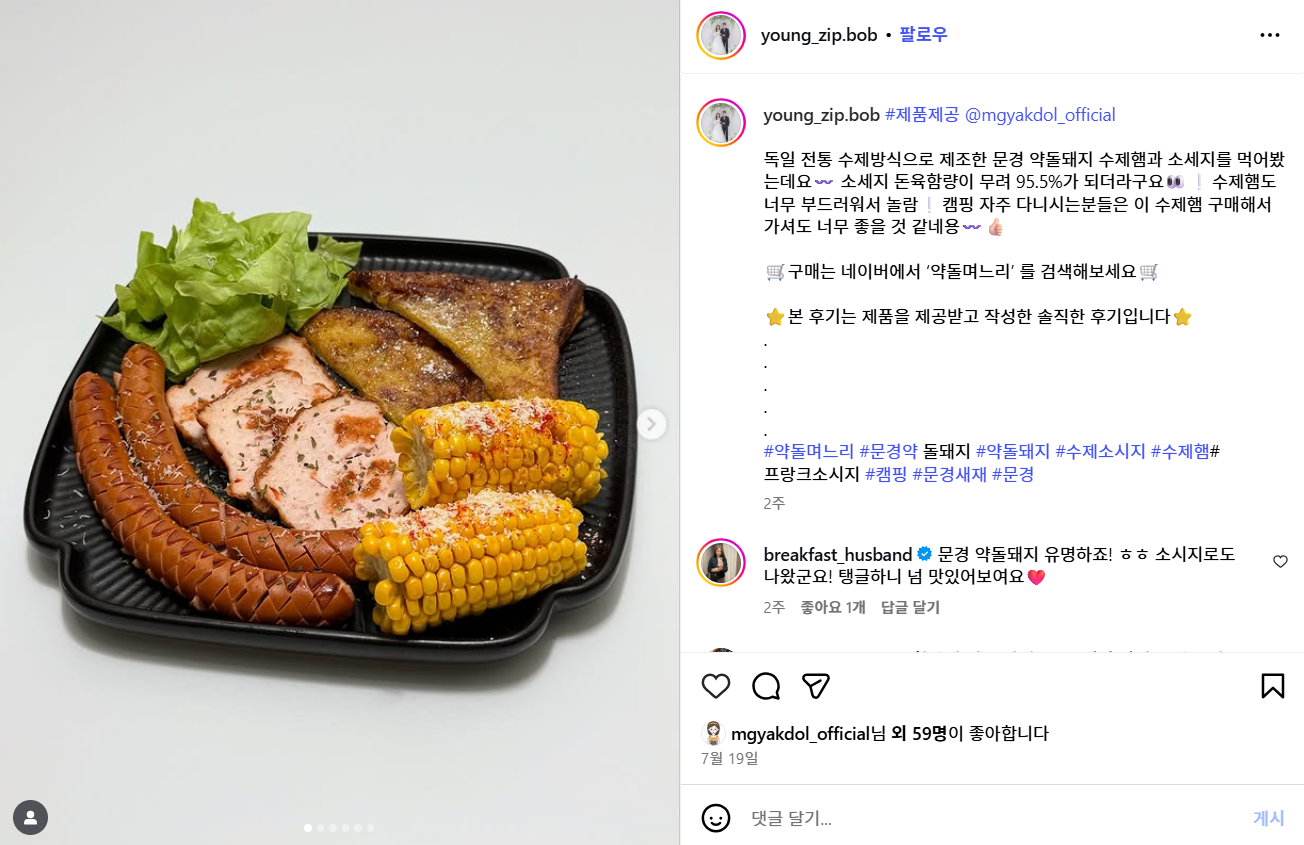The image size is (1304, 845).
Task: Save the post with the bookmark icon
Action: (1272, 686)
